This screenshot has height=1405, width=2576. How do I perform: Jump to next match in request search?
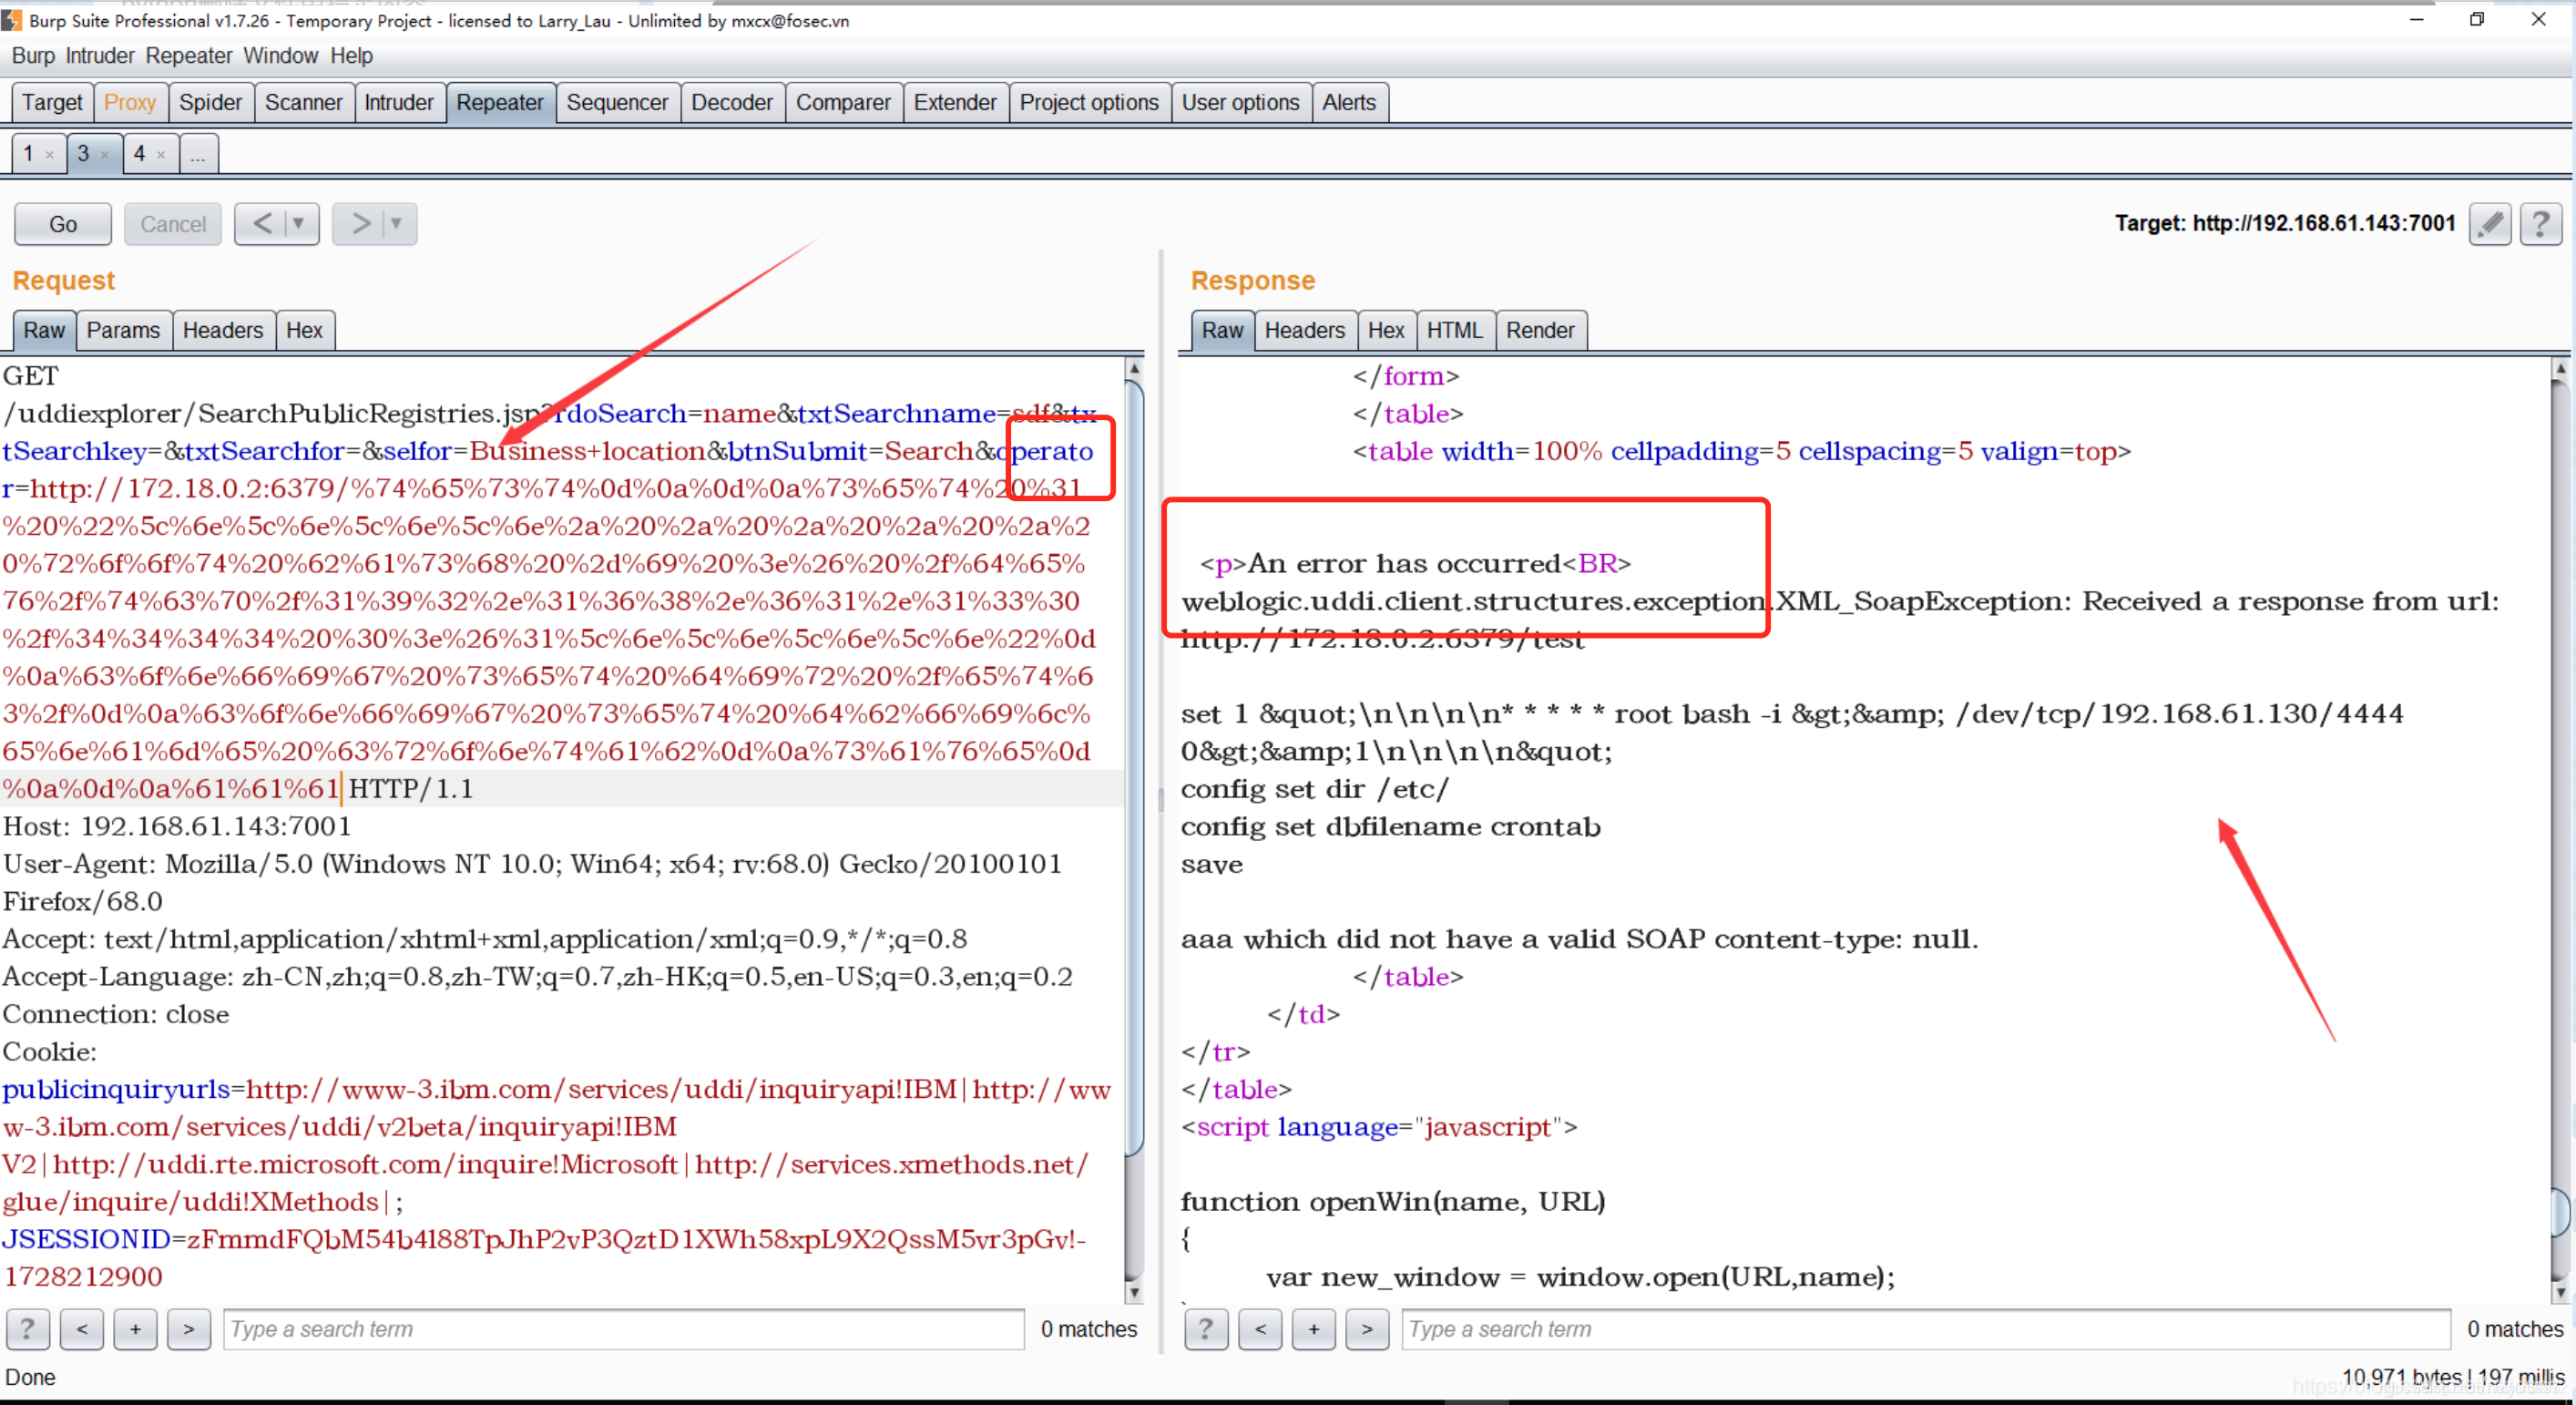(x=189, y=1329)
